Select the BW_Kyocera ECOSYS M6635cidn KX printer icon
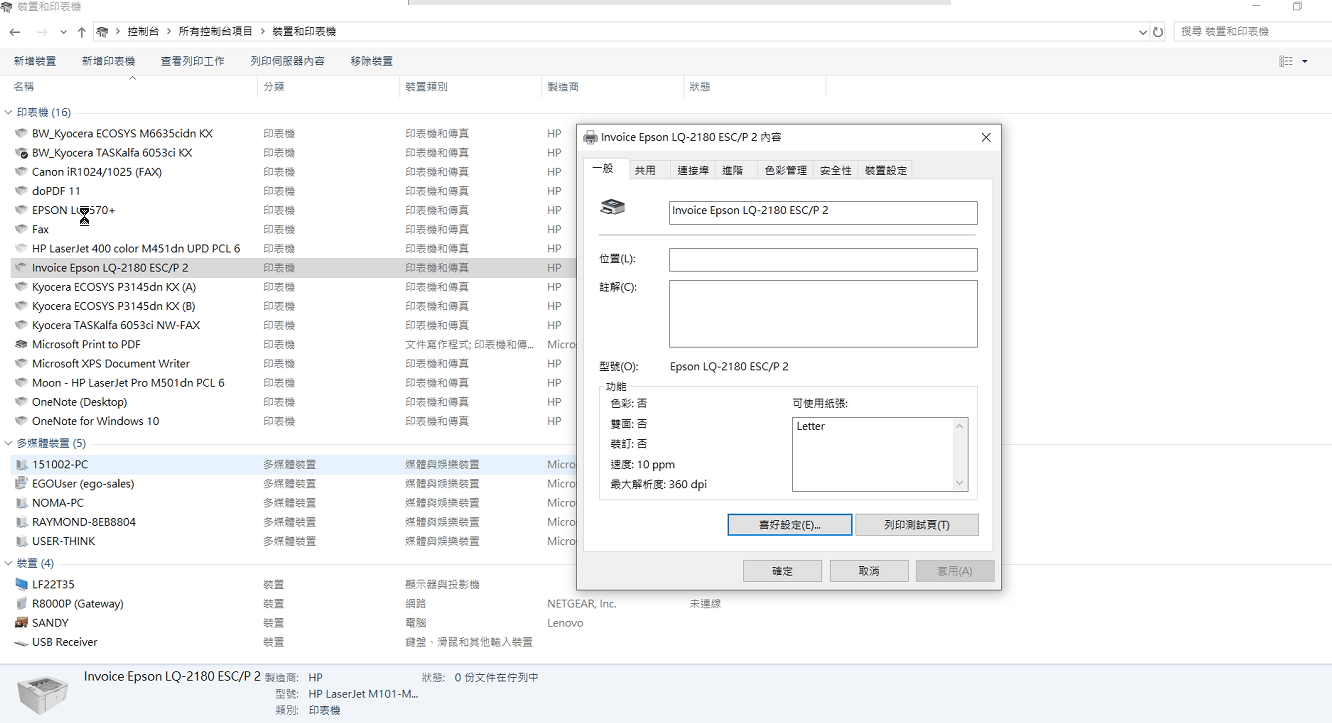The height and width of the screenshot is (723, 1332). pyautogui.click(x=22, y=133)
